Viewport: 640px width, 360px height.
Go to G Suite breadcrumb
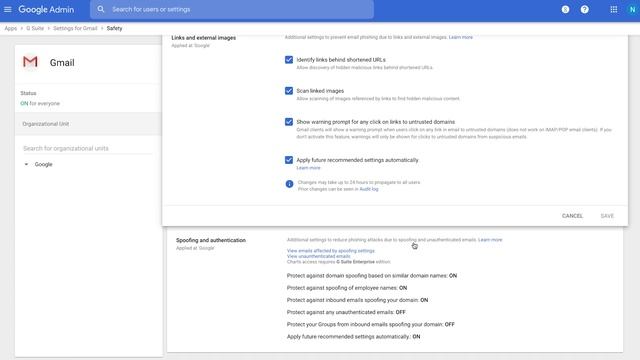[x=35, y=28]
